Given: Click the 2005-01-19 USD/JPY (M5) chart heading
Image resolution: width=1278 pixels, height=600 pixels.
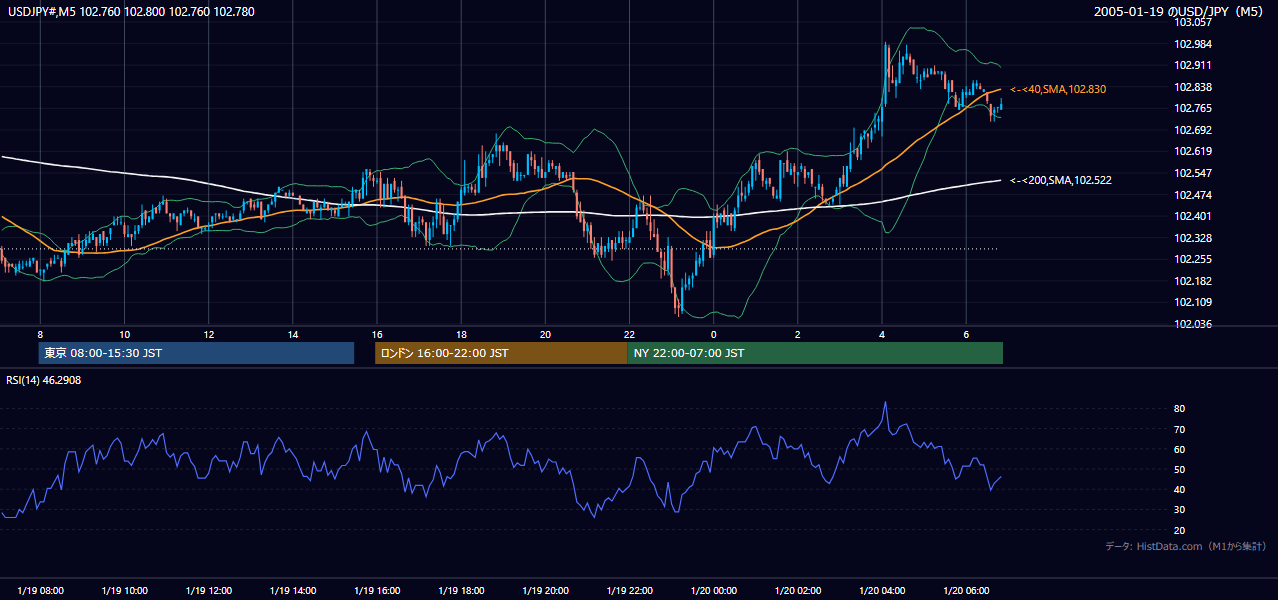Looking at the screenshot, I should click(1180, 12).
